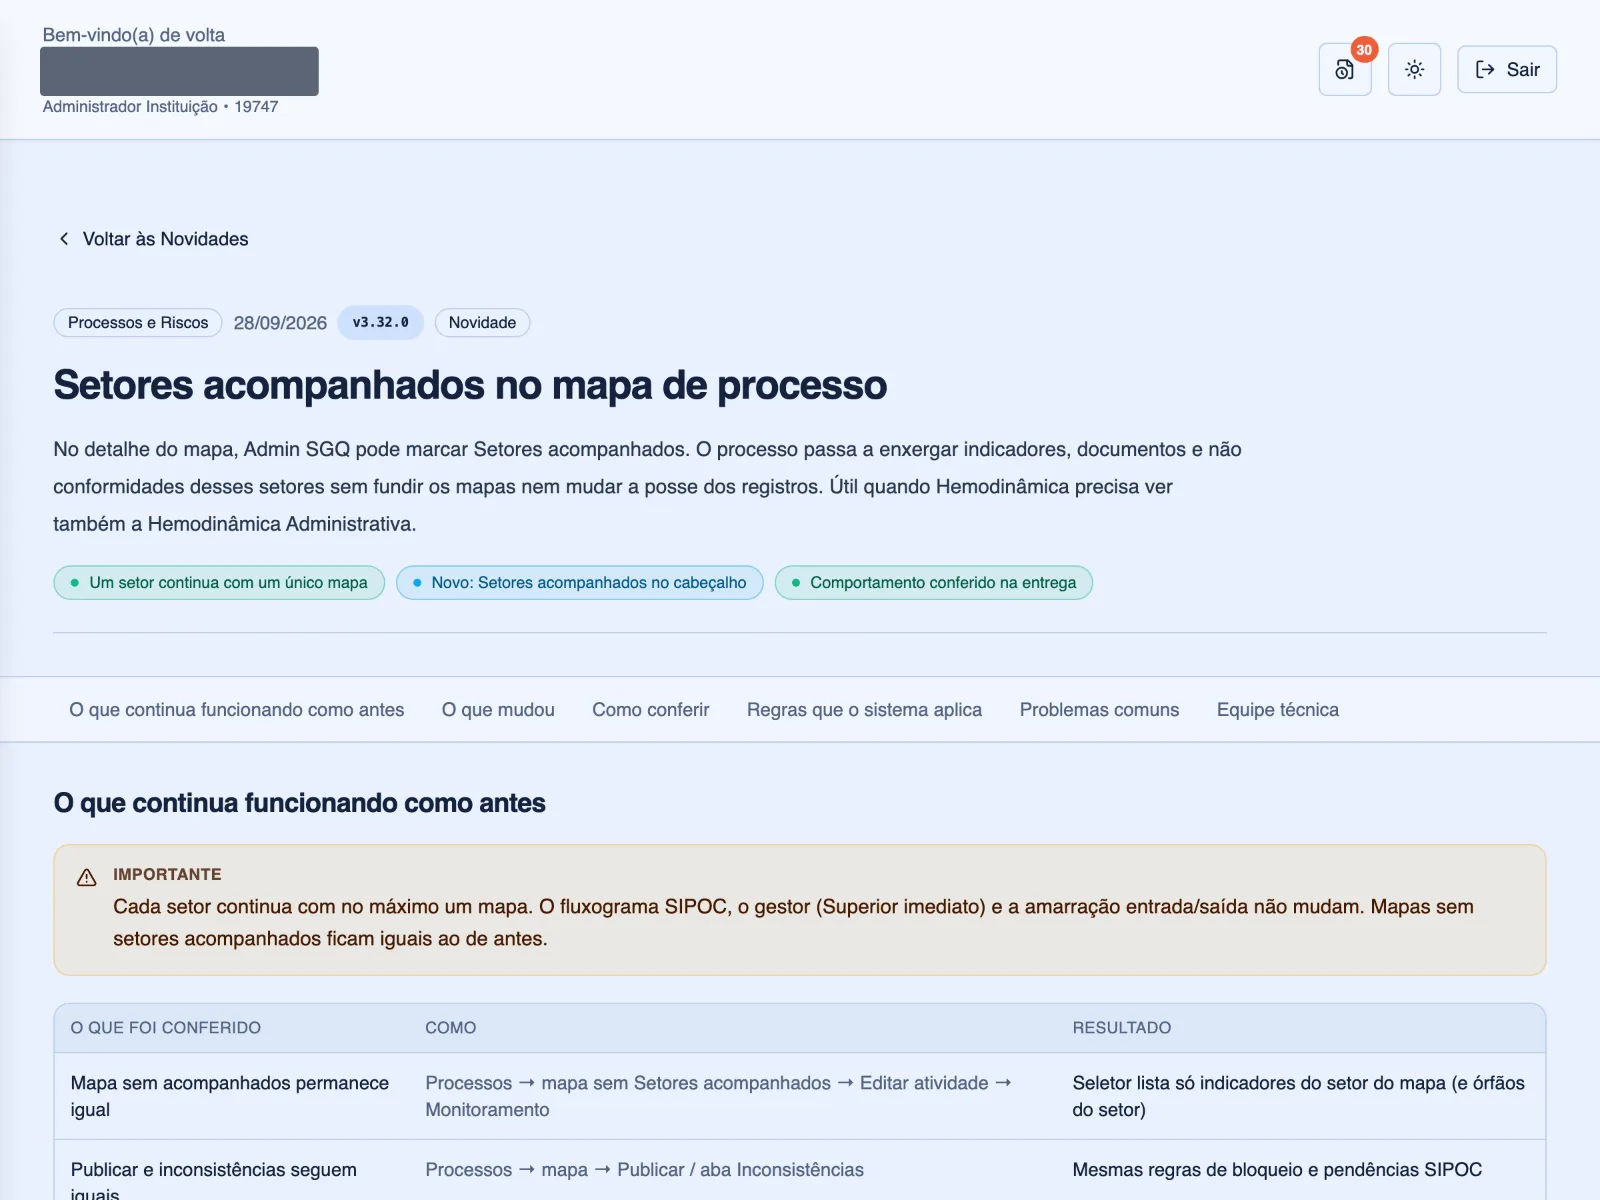The width and height of the screenshot is (1600, 1200).
Task: Click the date 28/09/2026
Action: tap(280, 323)
